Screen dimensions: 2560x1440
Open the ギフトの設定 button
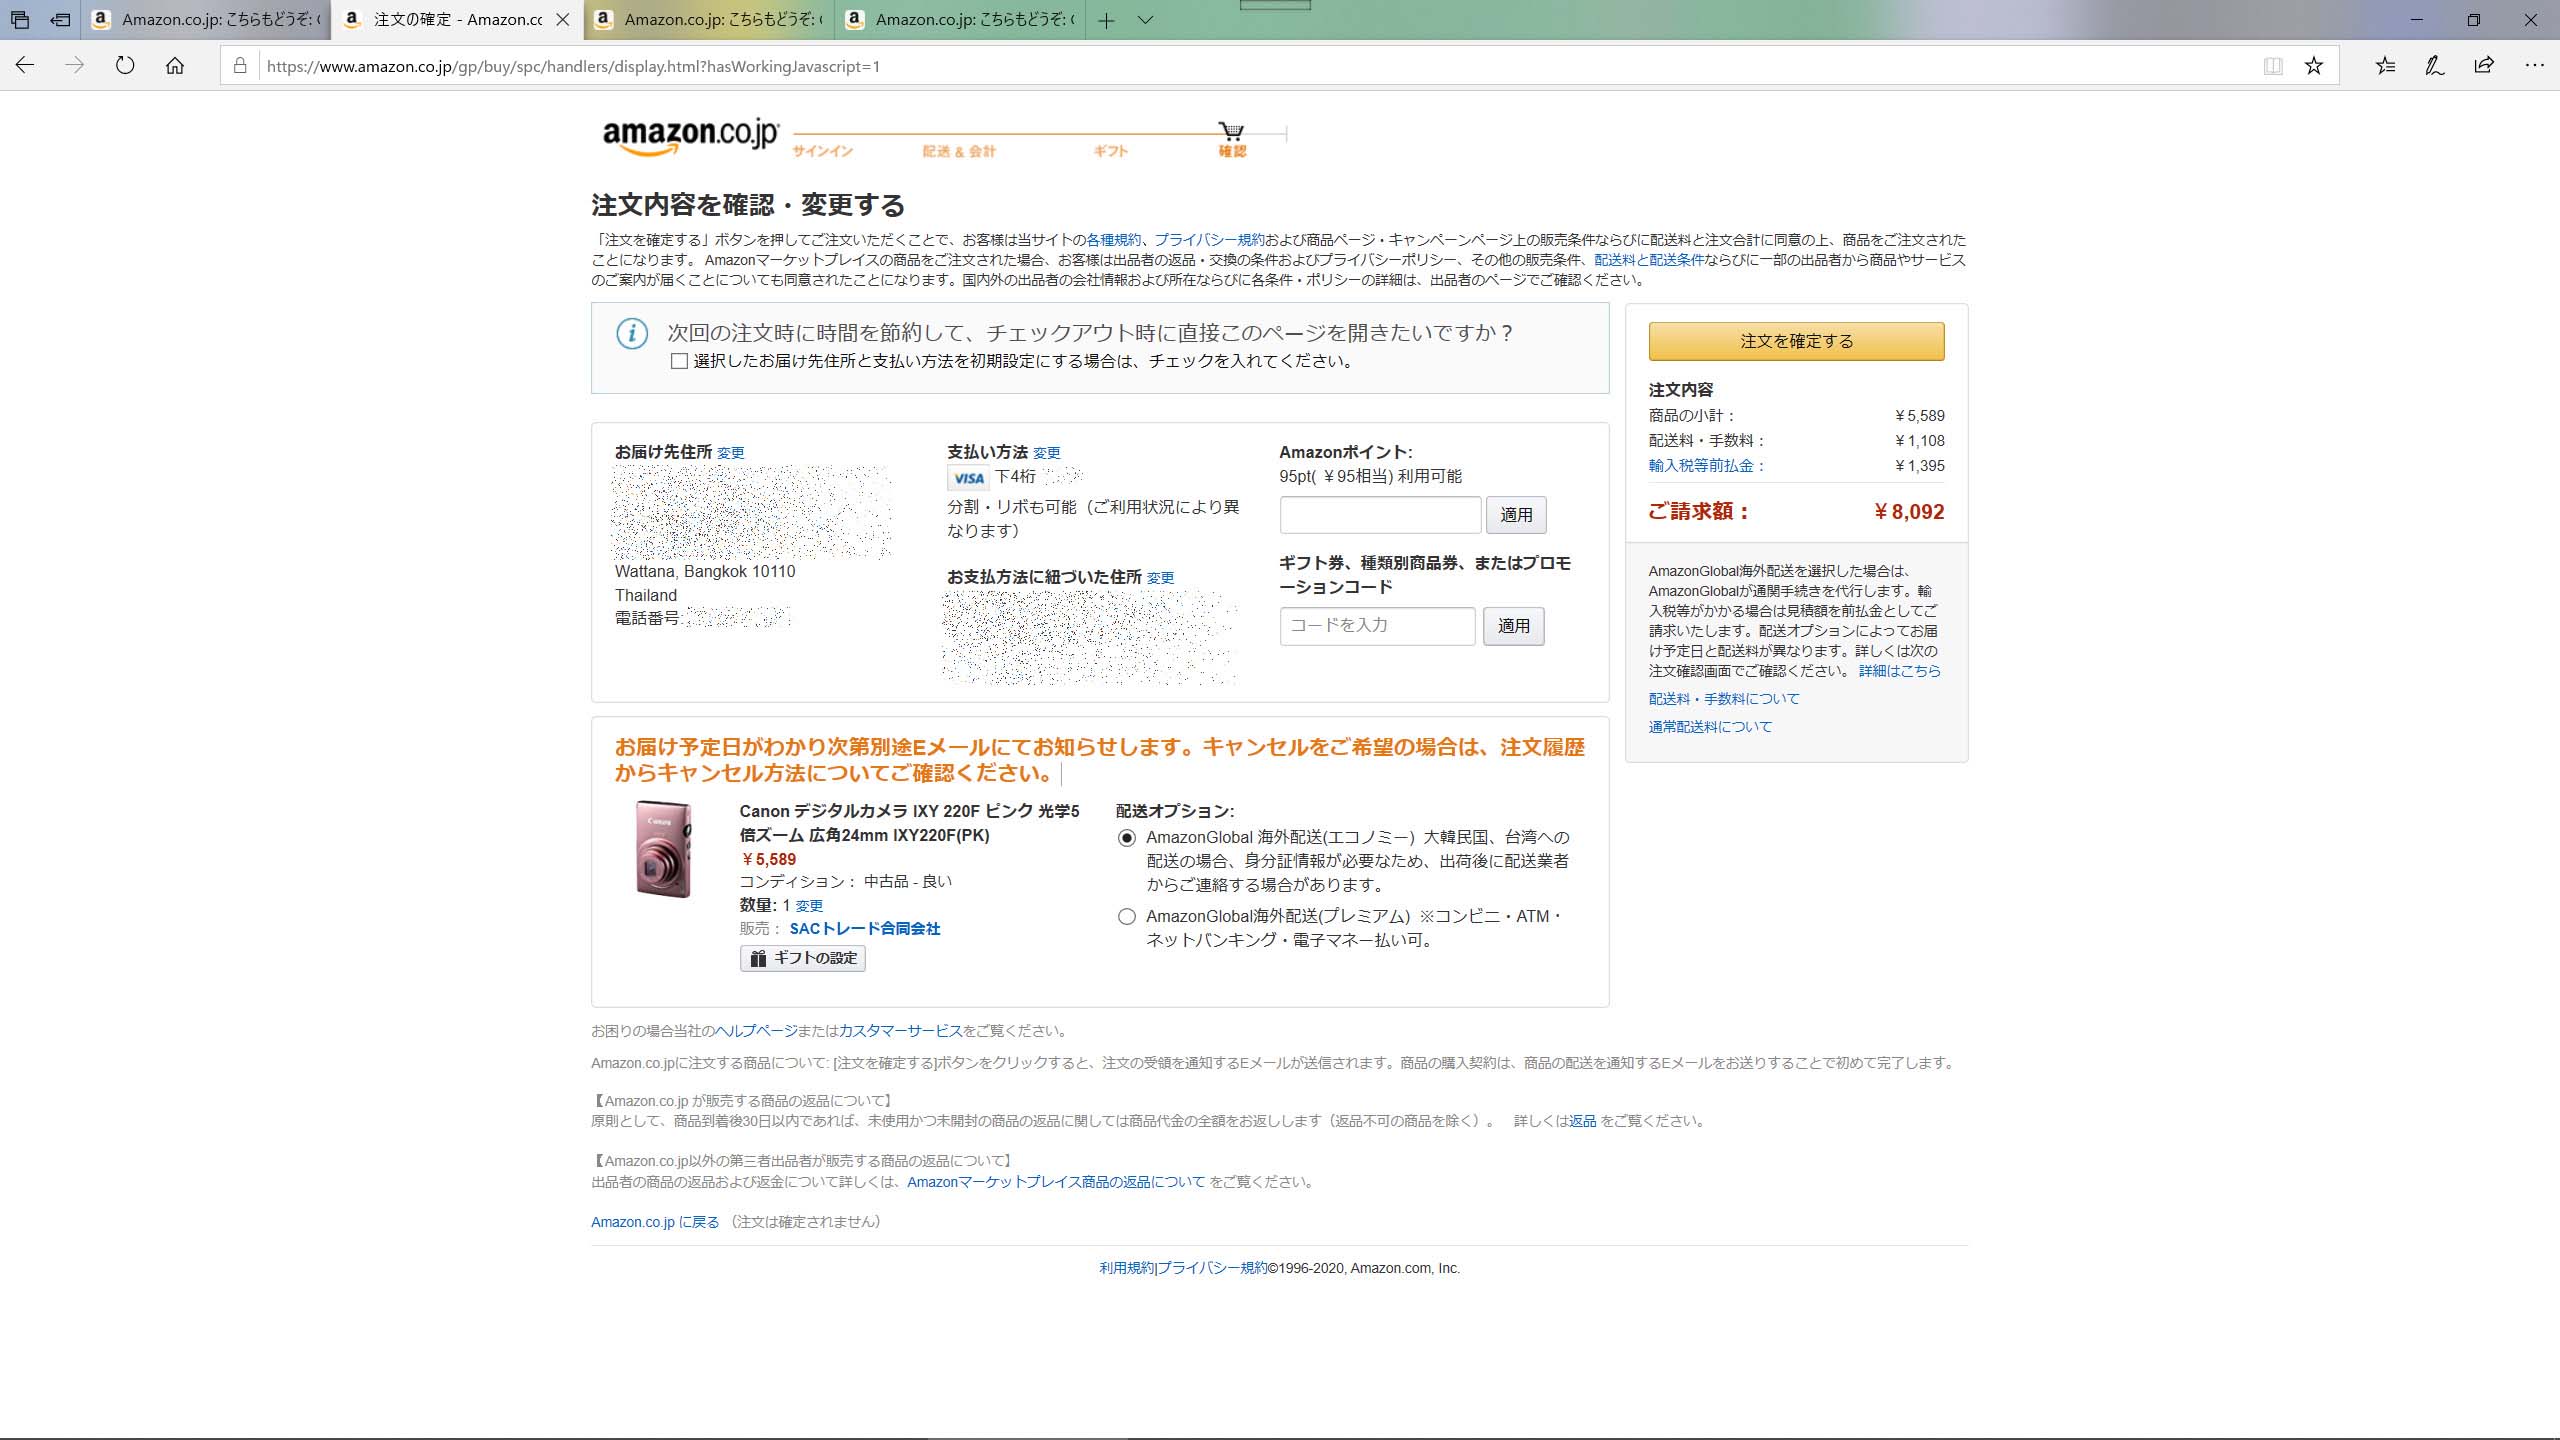tap(803, 958)
